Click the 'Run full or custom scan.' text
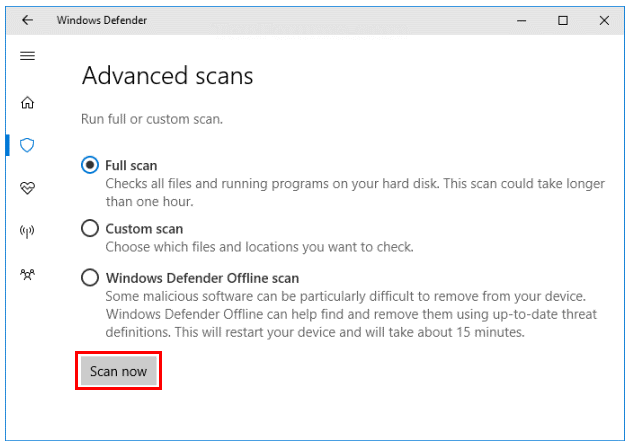Screen dimensions: 632x448 [x=152, y=119]
